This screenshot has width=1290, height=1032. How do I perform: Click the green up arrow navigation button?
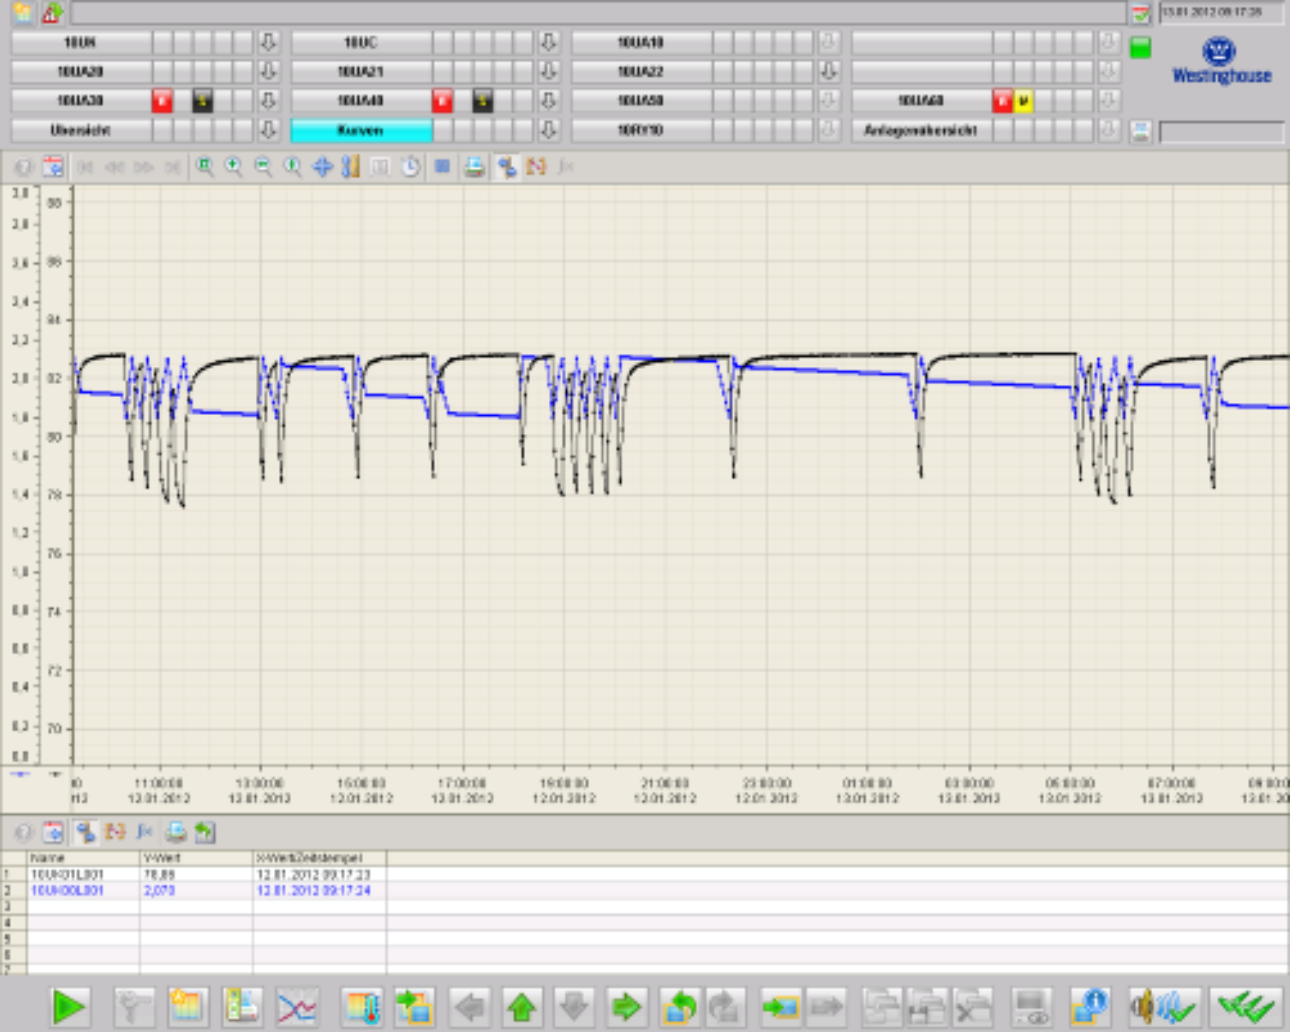point(522,1006)
